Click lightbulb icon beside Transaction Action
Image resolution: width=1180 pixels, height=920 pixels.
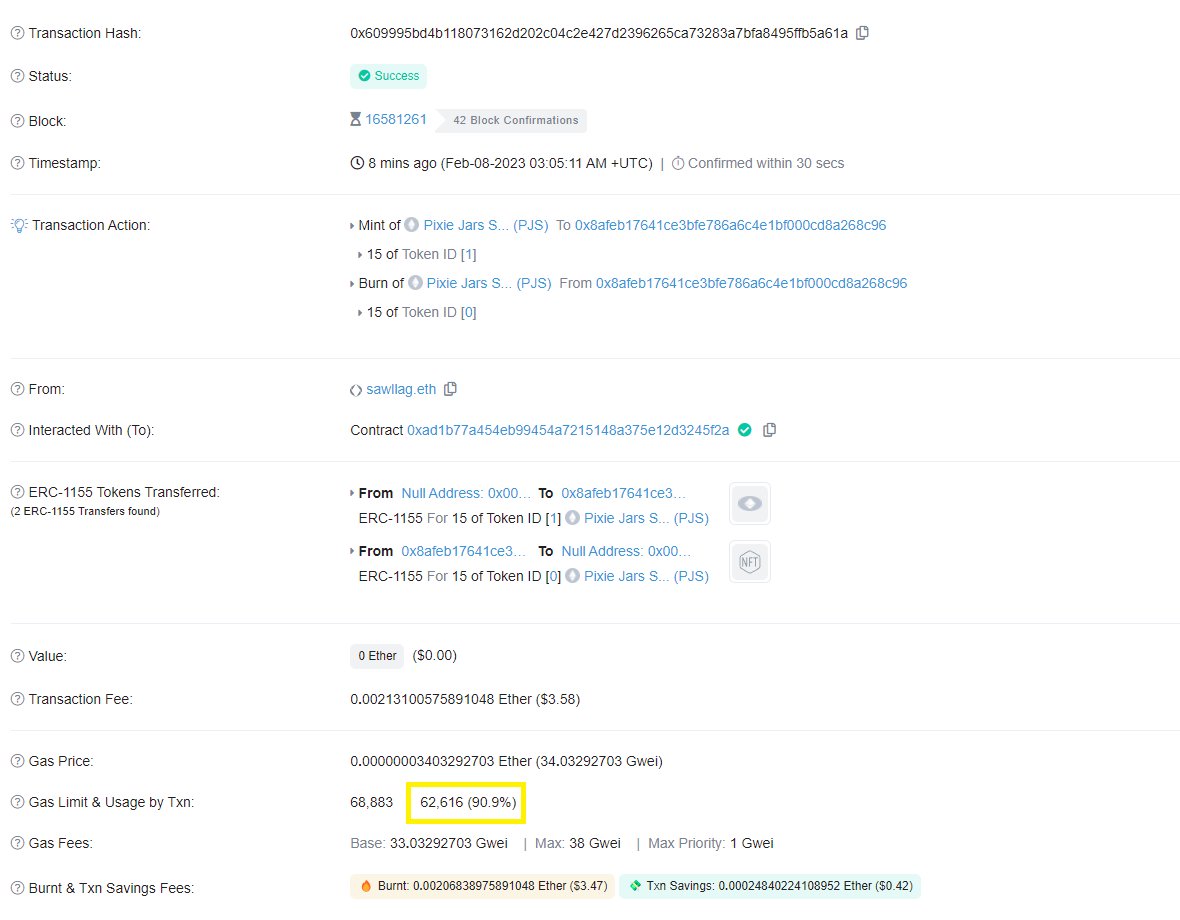pos(19,225)
